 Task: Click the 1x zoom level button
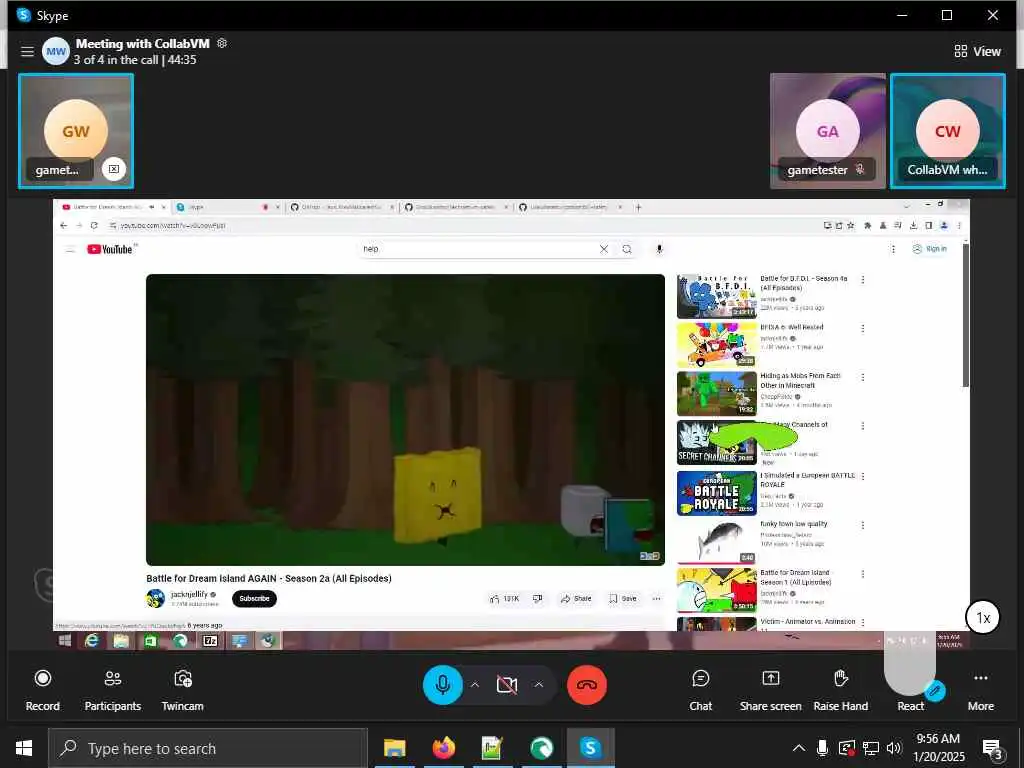(x=983, y=617)
